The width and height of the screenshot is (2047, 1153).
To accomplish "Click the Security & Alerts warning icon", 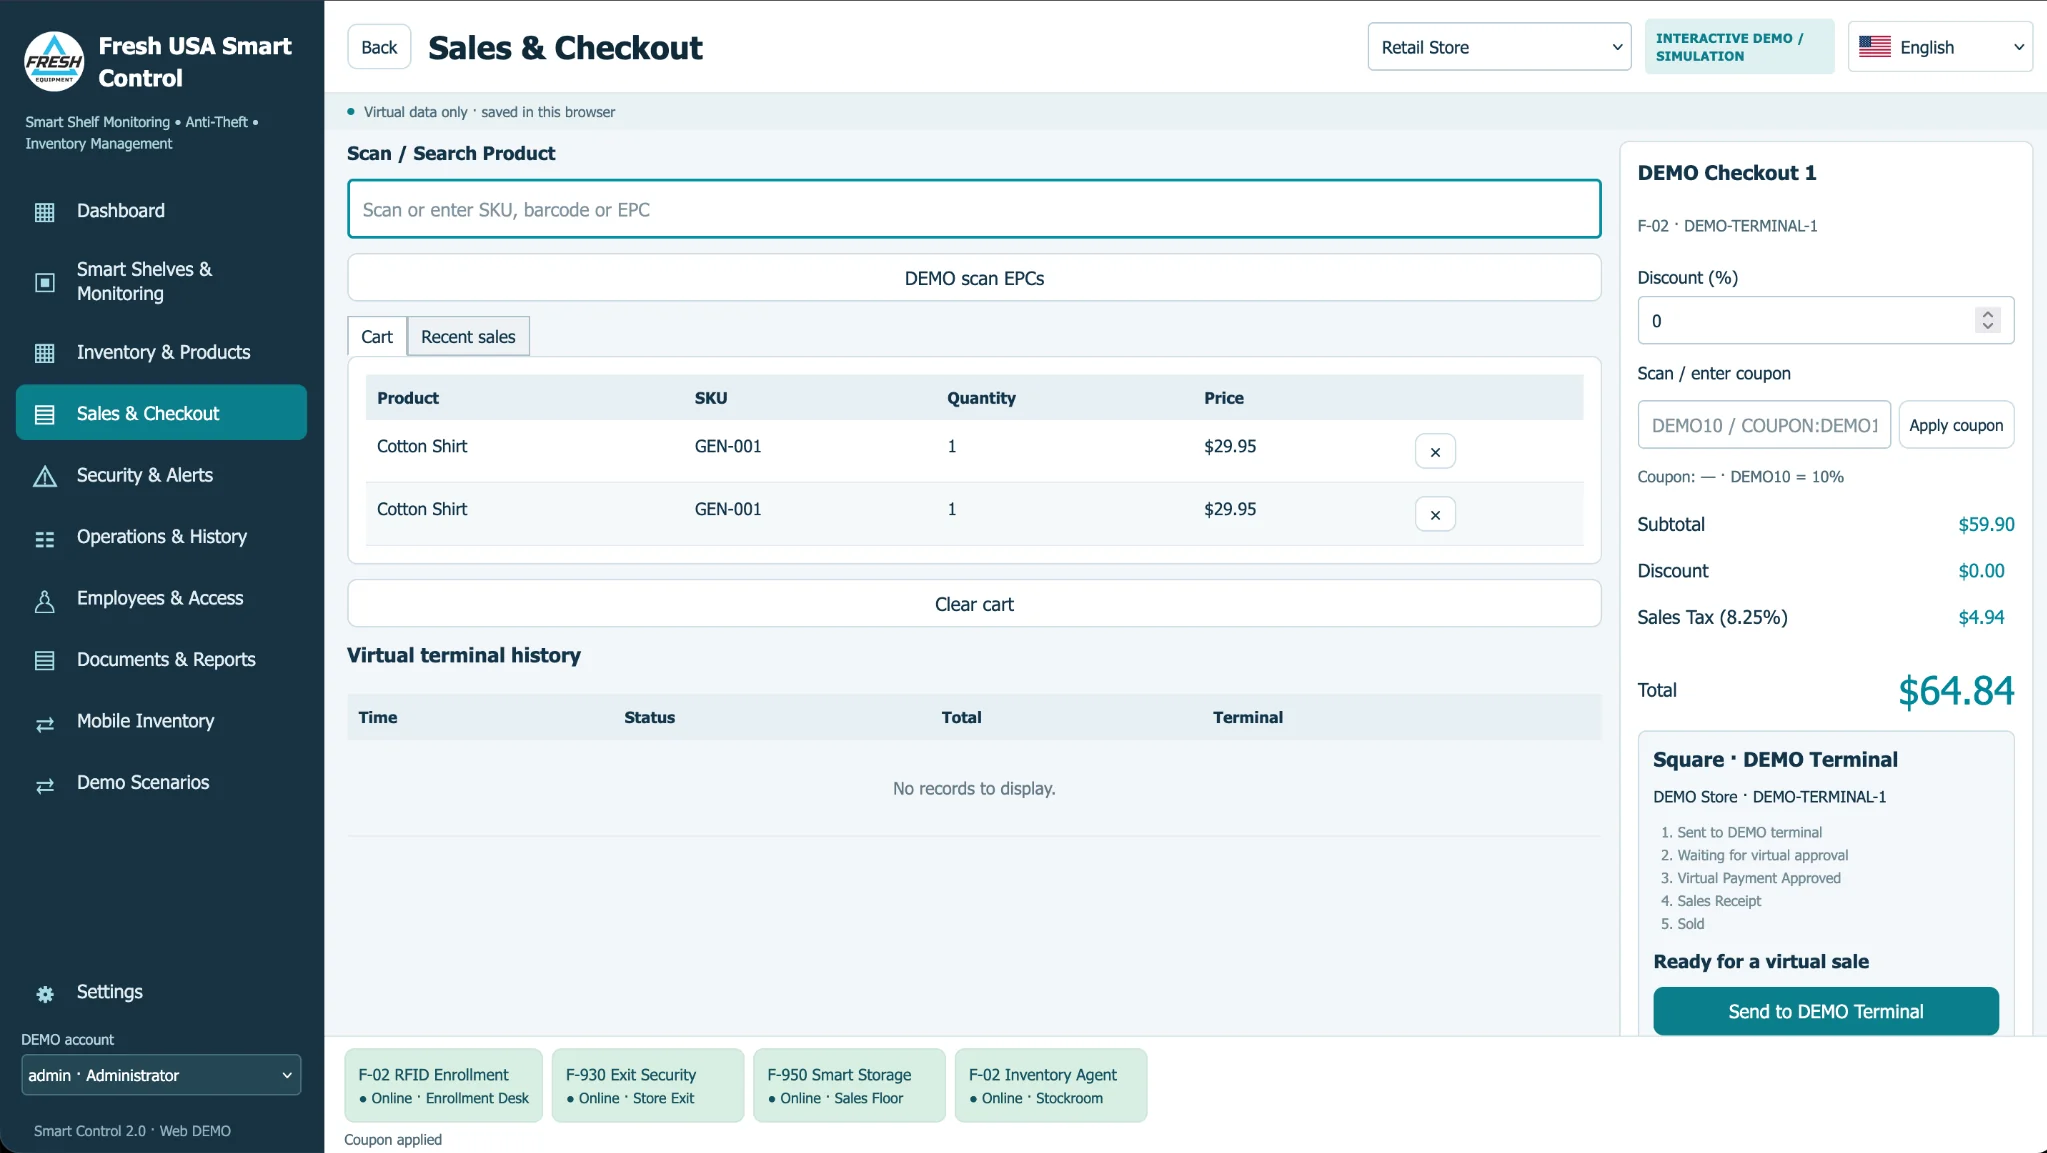I will point(45,476).
